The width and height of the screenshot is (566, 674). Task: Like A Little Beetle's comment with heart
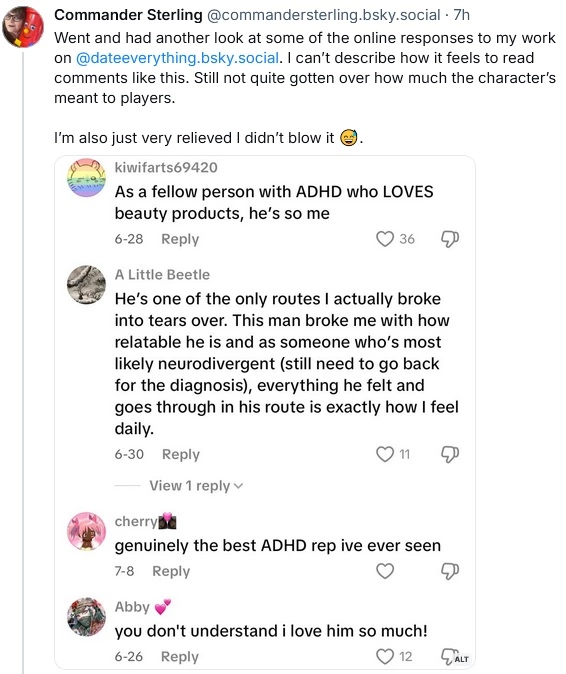(385, 454)
